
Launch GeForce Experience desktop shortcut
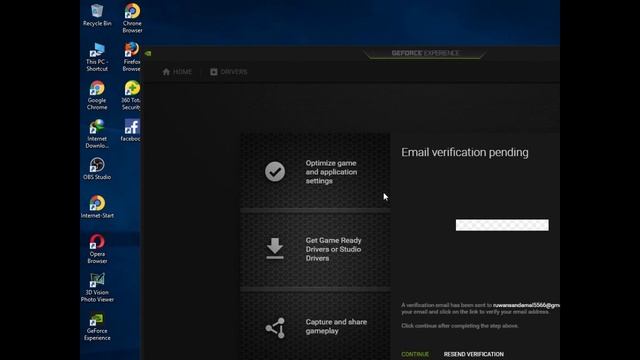[x=97, y=326]
